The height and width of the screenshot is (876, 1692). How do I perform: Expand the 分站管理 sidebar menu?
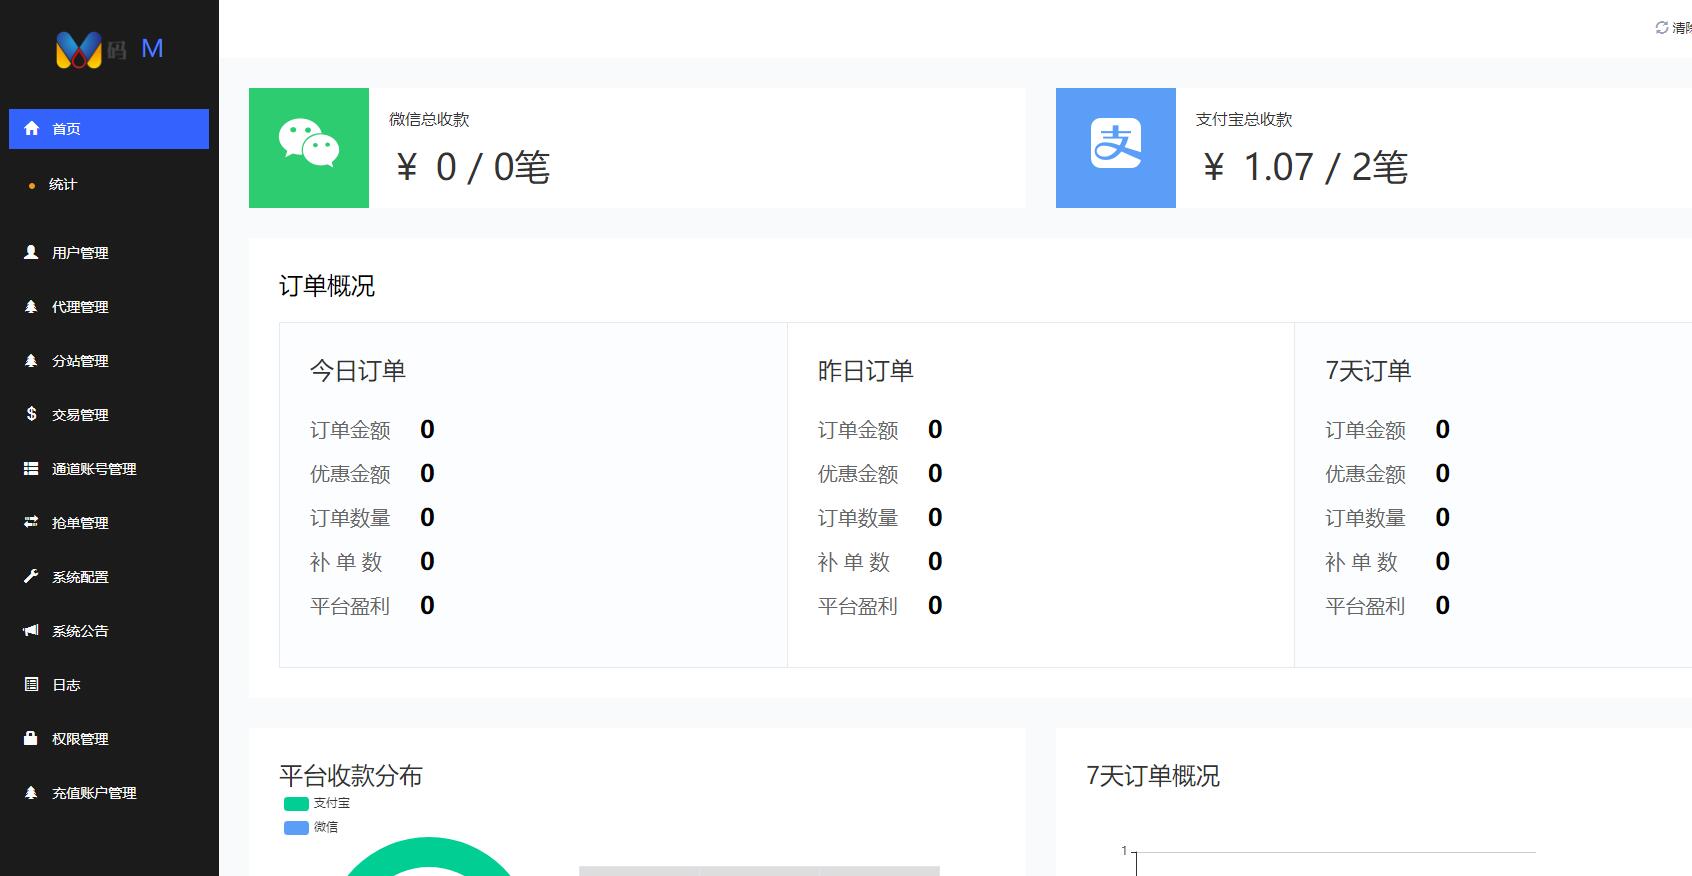80,361
